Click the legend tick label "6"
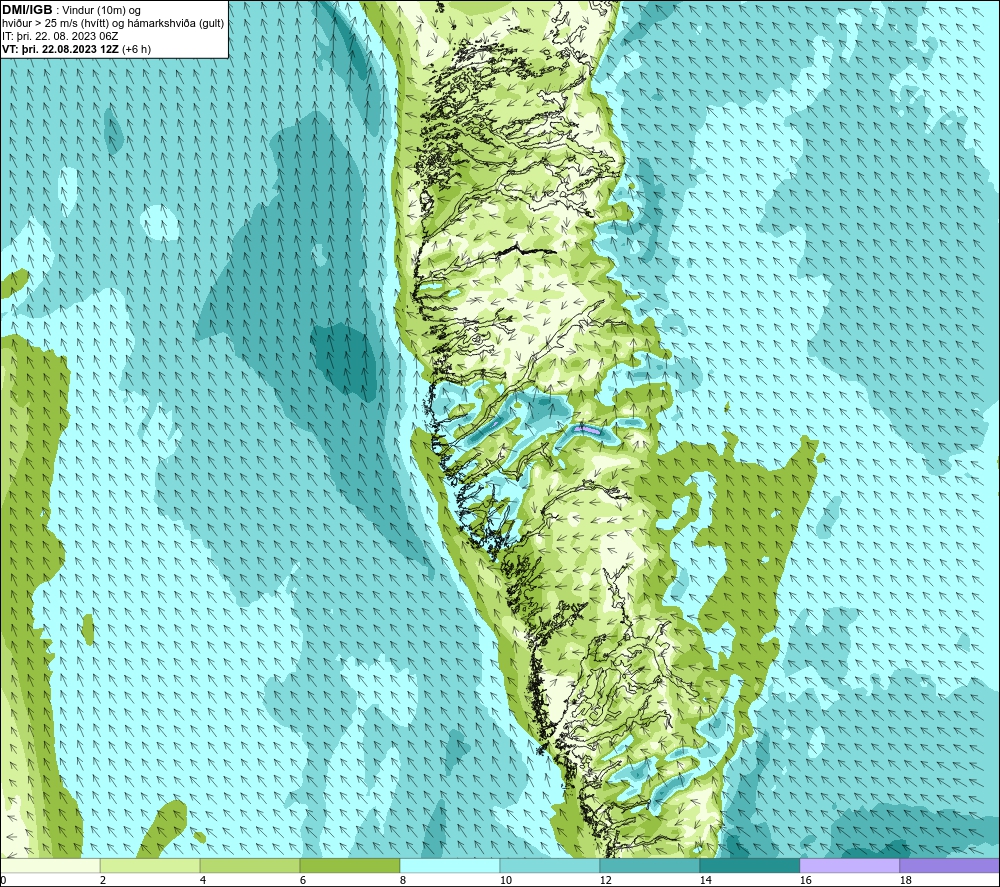 (x=302, y=881)
